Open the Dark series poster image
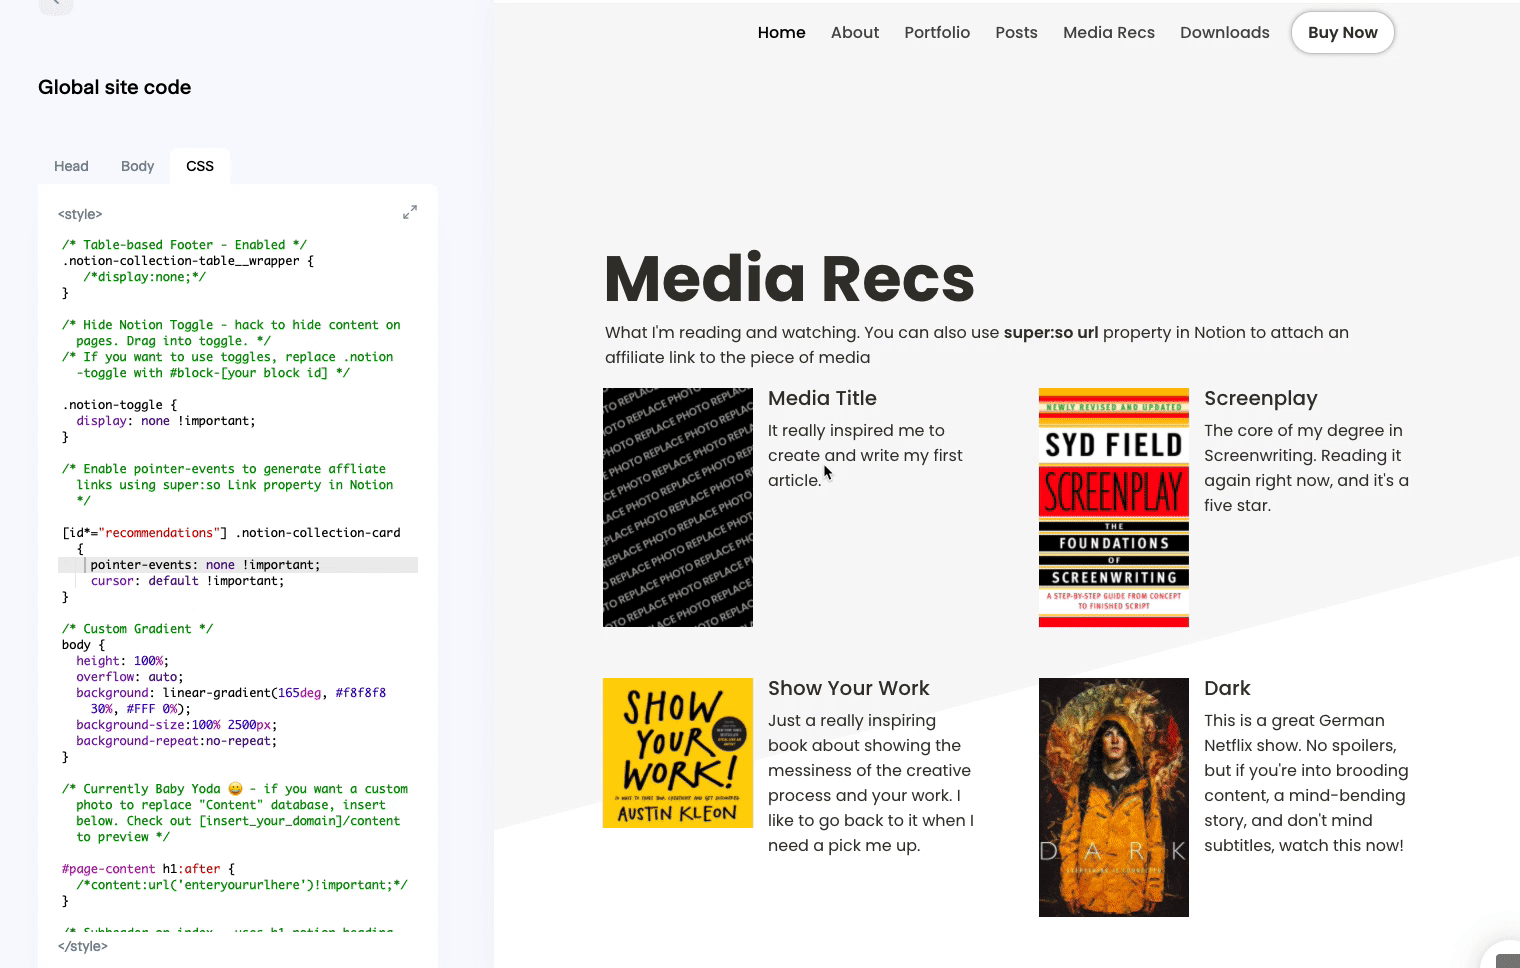Screen dimensions: 1520x968 (x=1113, y=797)
